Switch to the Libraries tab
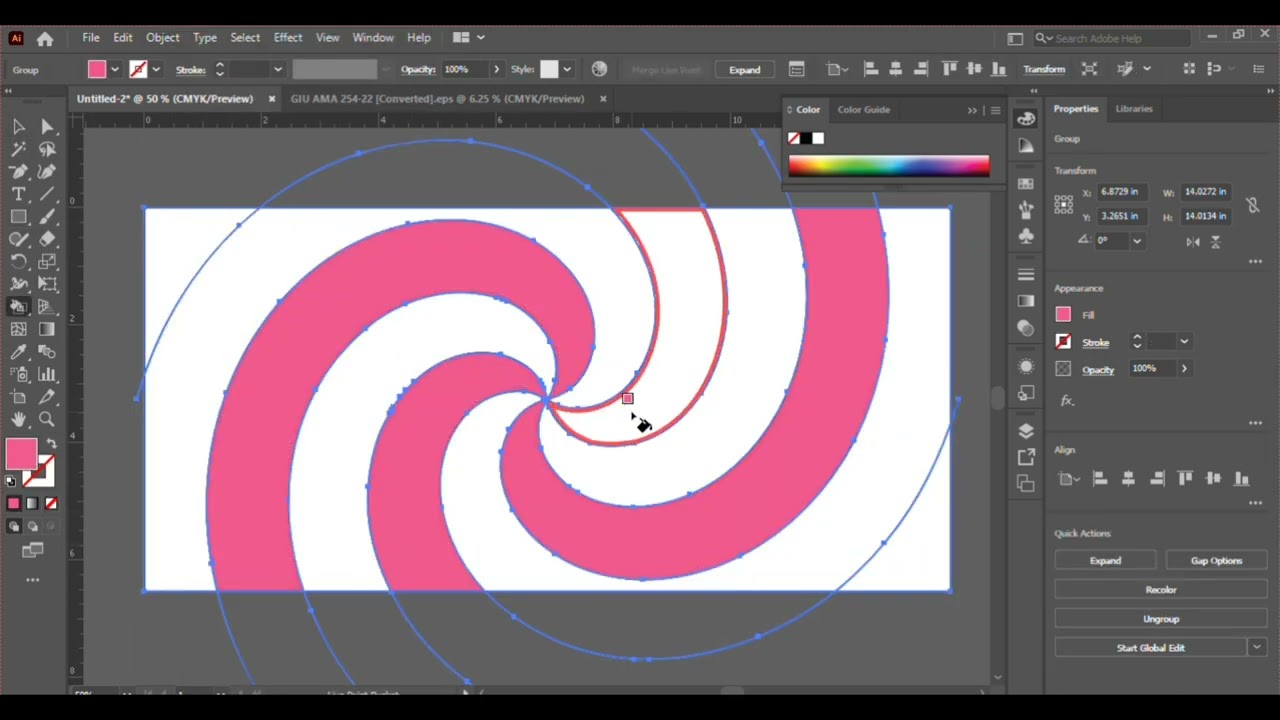 pos(1134,109)
